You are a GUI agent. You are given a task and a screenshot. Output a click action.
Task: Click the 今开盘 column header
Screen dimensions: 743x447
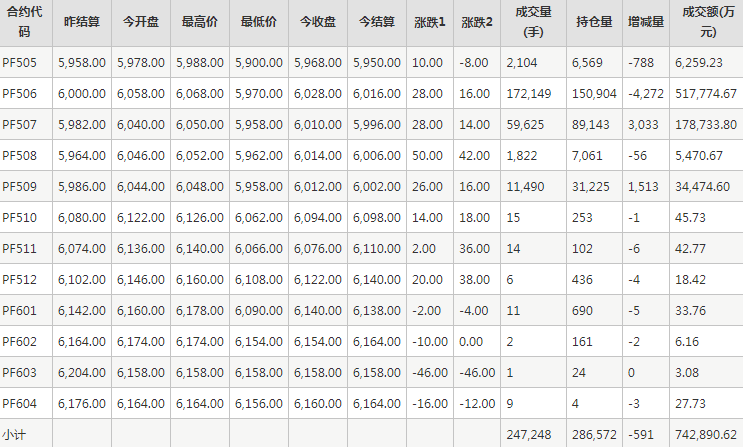point(141,22)
